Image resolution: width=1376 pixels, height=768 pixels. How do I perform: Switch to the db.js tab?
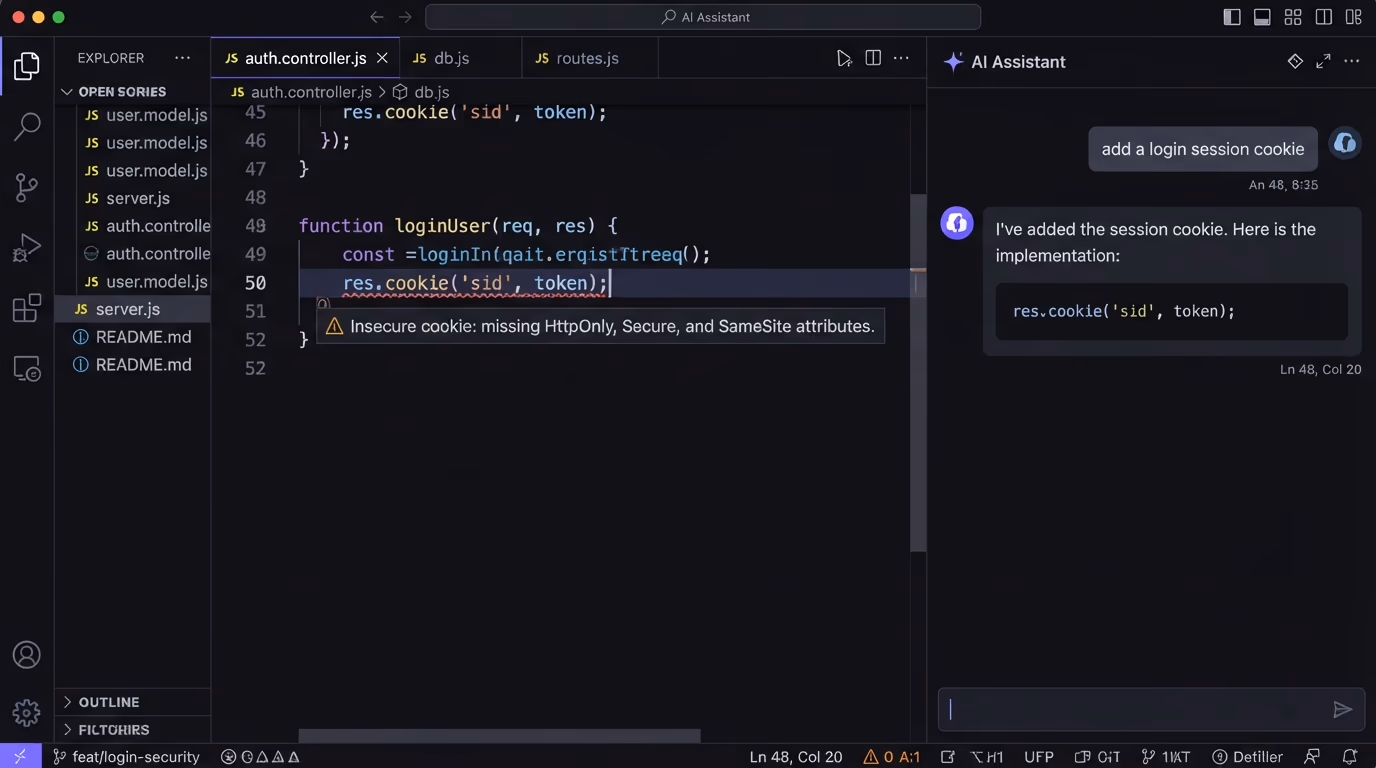click(x=460, y=58)
